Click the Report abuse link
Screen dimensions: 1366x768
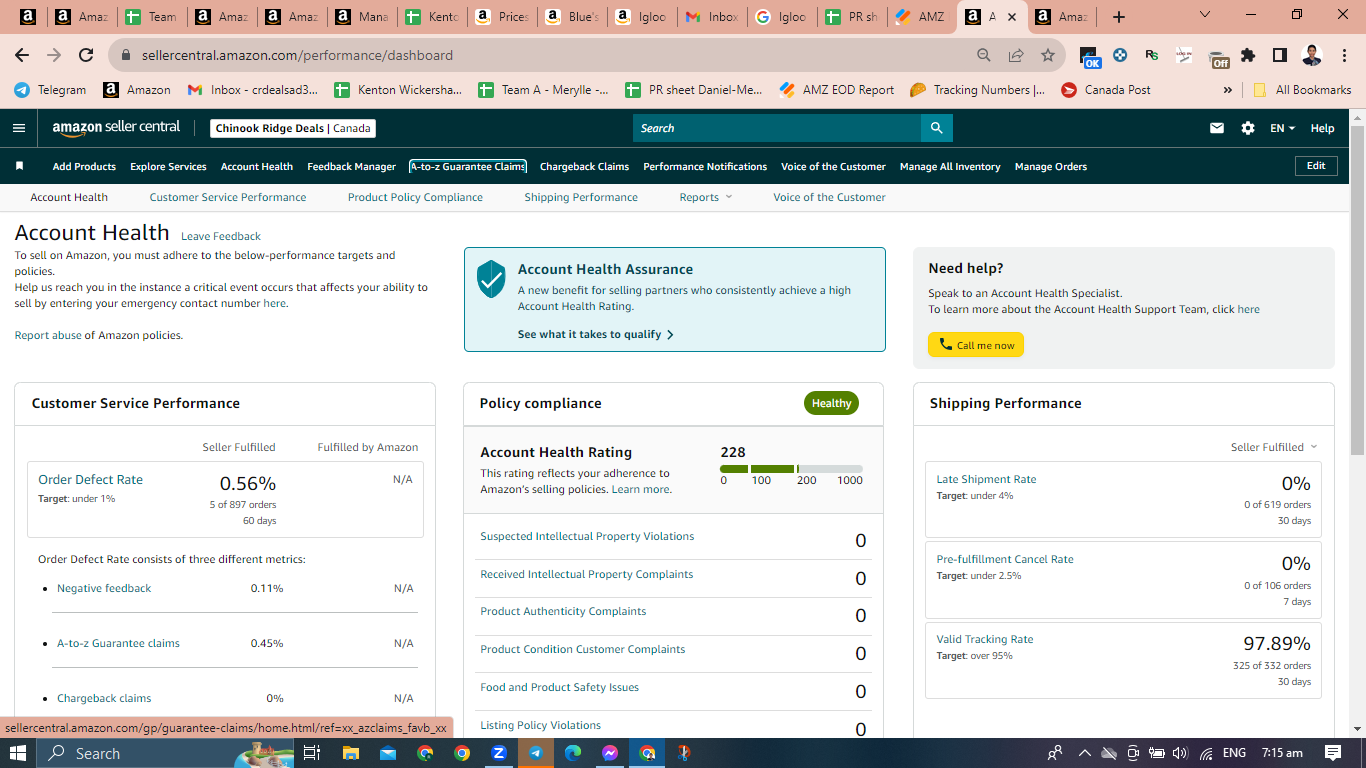[48, 335]
